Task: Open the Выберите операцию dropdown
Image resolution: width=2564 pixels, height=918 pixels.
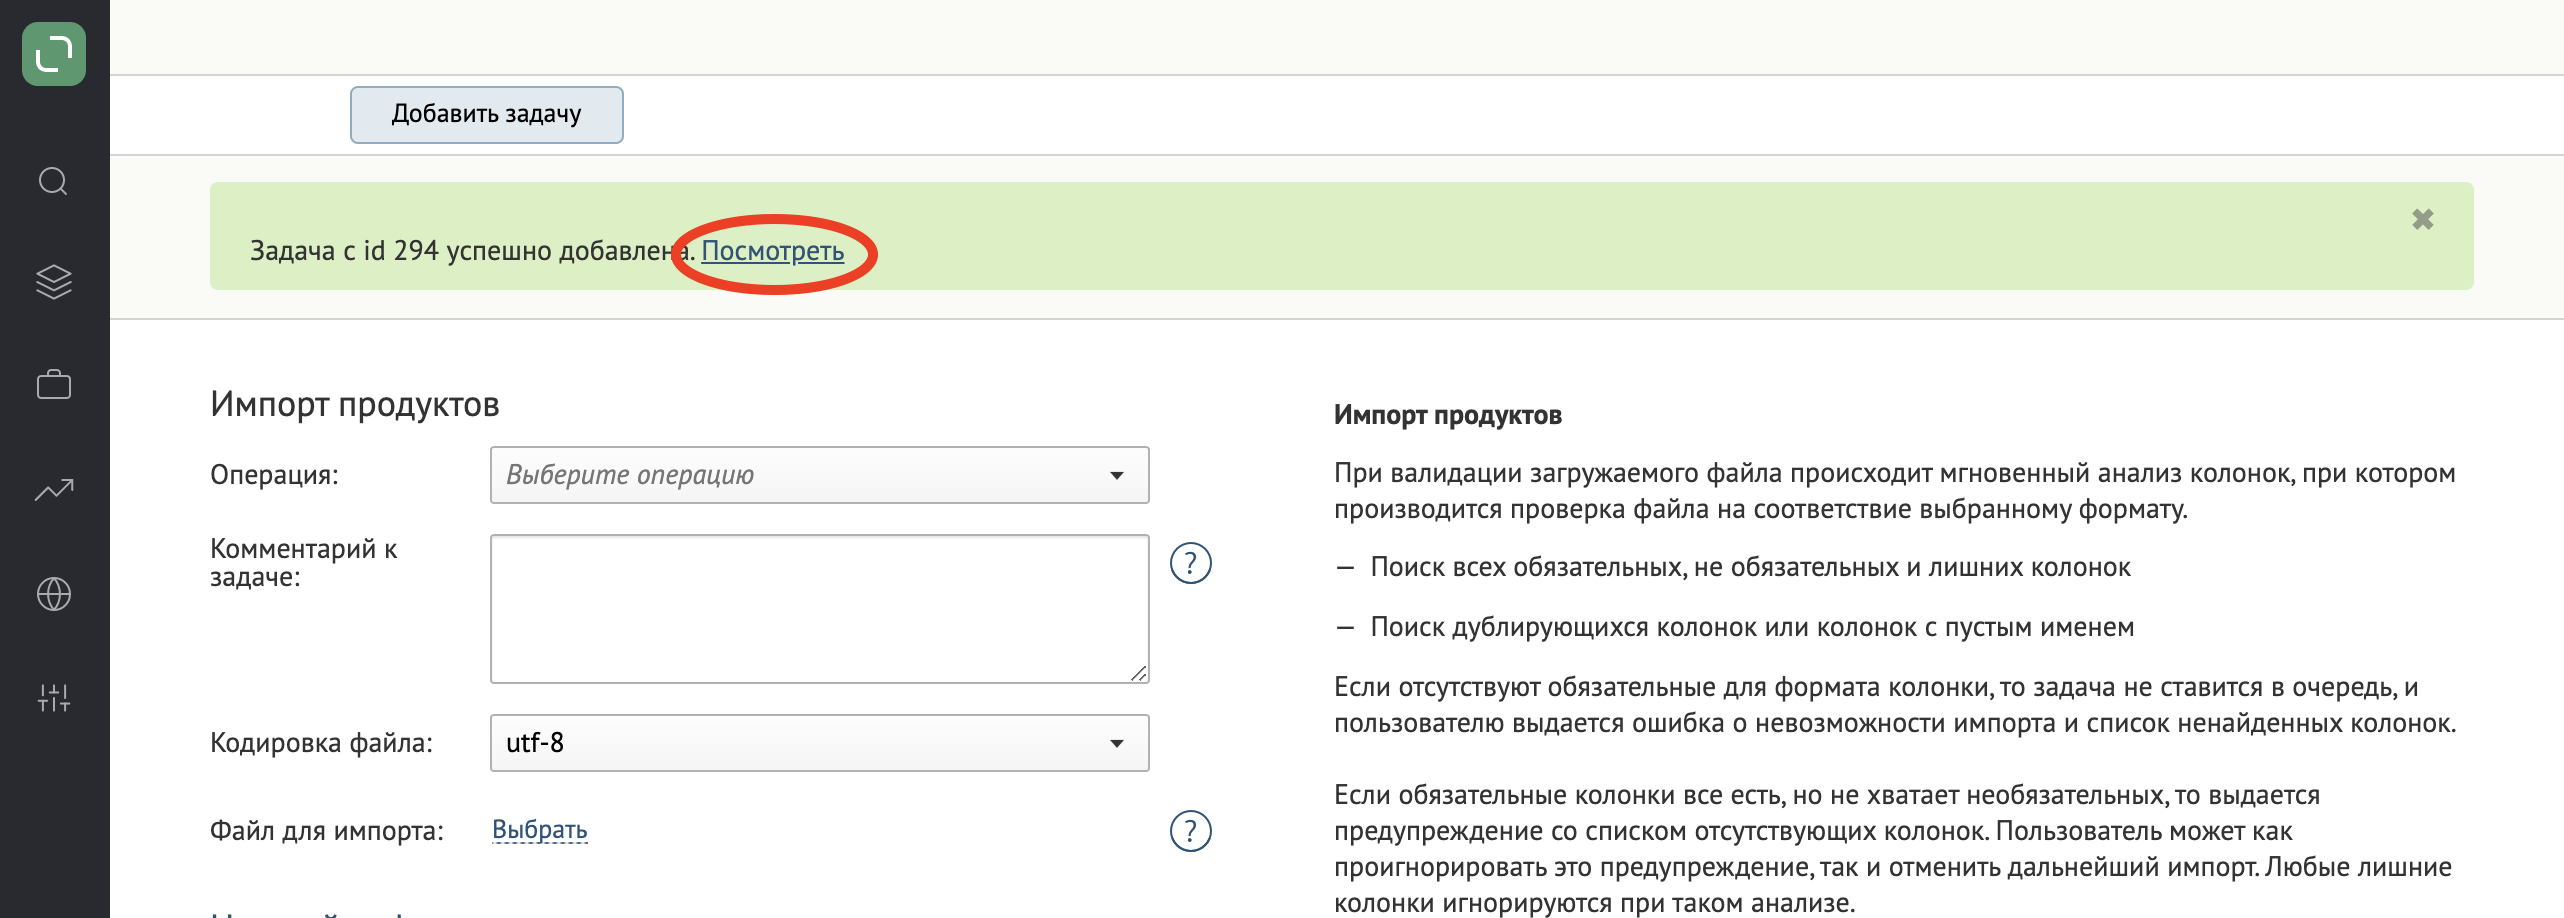Action: coord(819,475)
